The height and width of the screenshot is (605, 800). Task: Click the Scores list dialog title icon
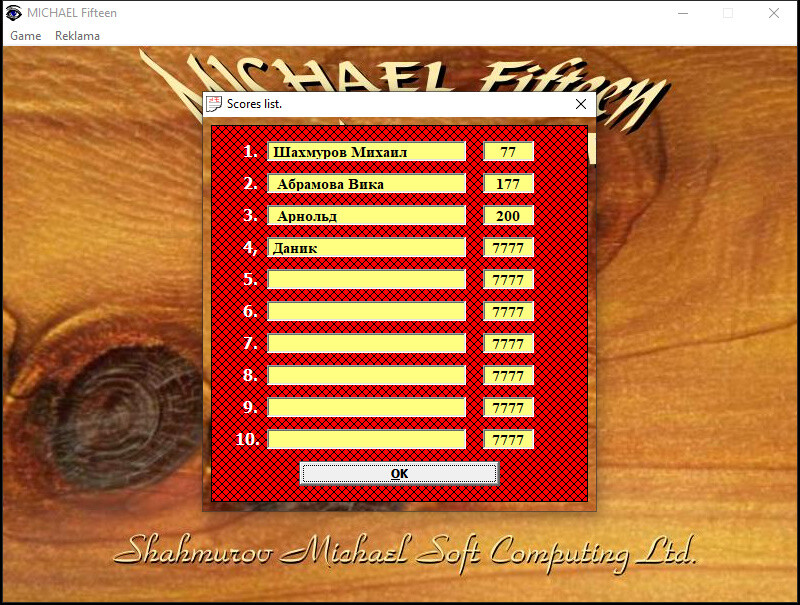tap(214, 104)
